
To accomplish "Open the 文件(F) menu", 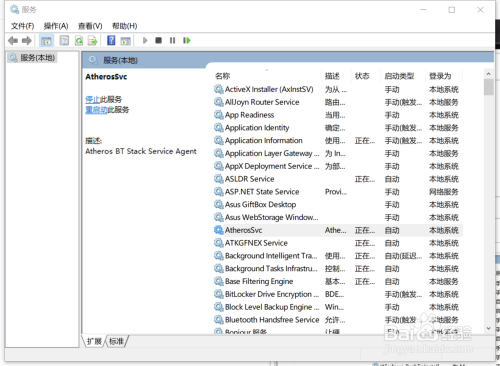I will point(23,26).
